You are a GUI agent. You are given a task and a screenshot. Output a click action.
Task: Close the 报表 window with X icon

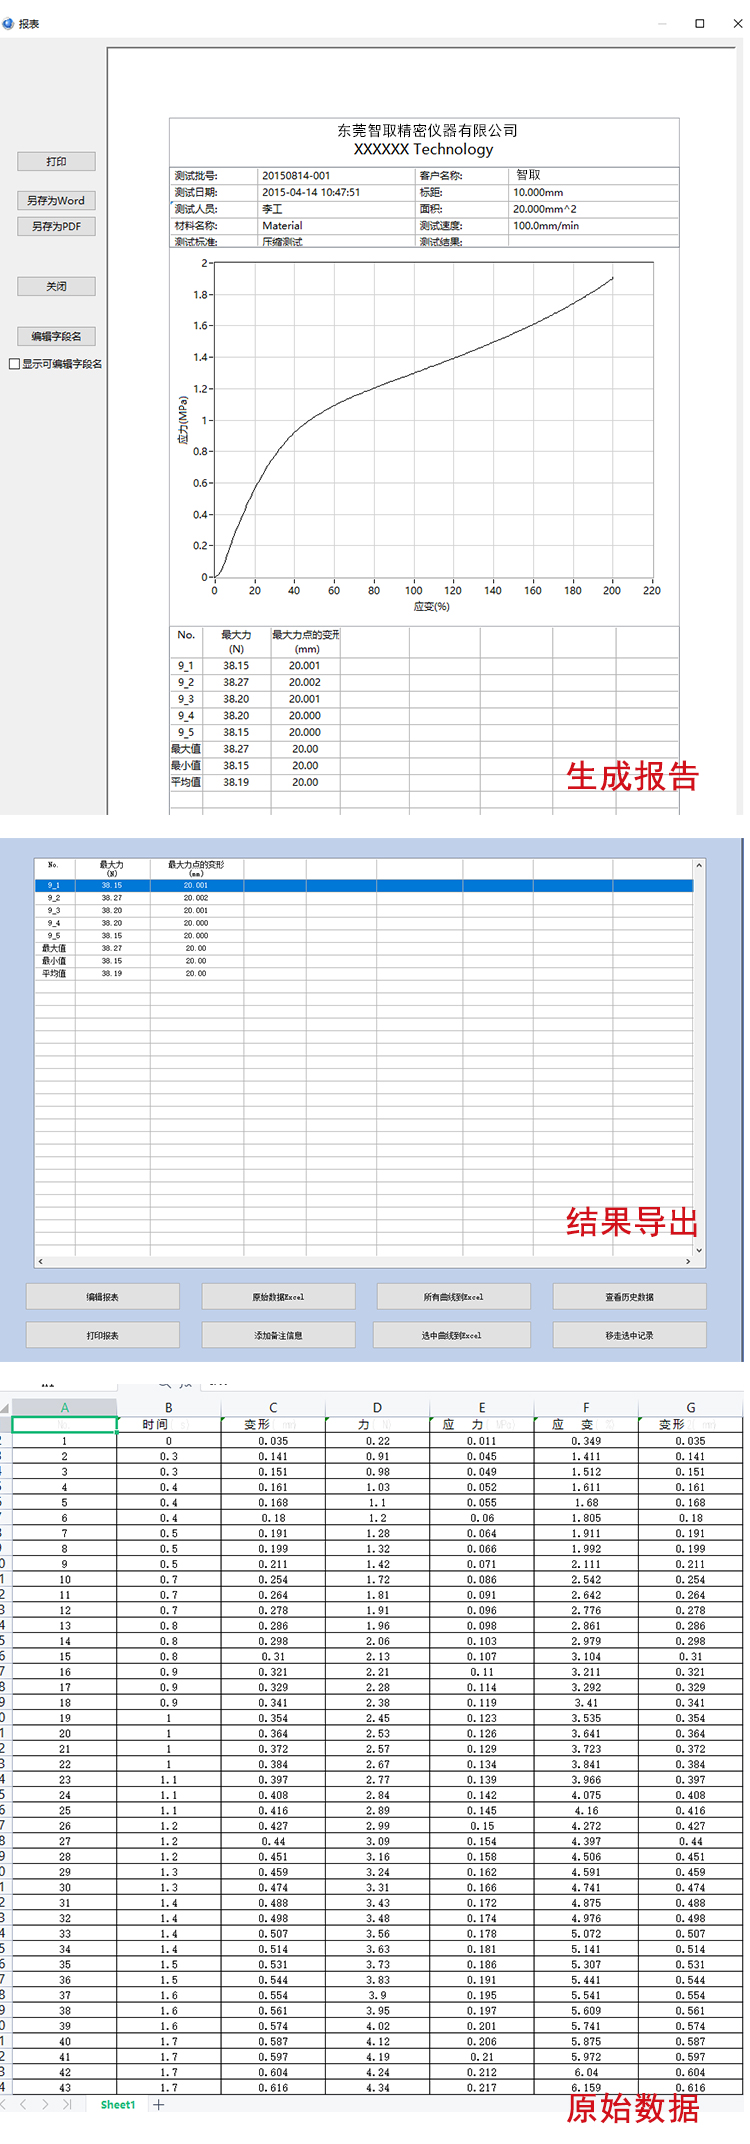pyautogui.click(x=737, y=23)
